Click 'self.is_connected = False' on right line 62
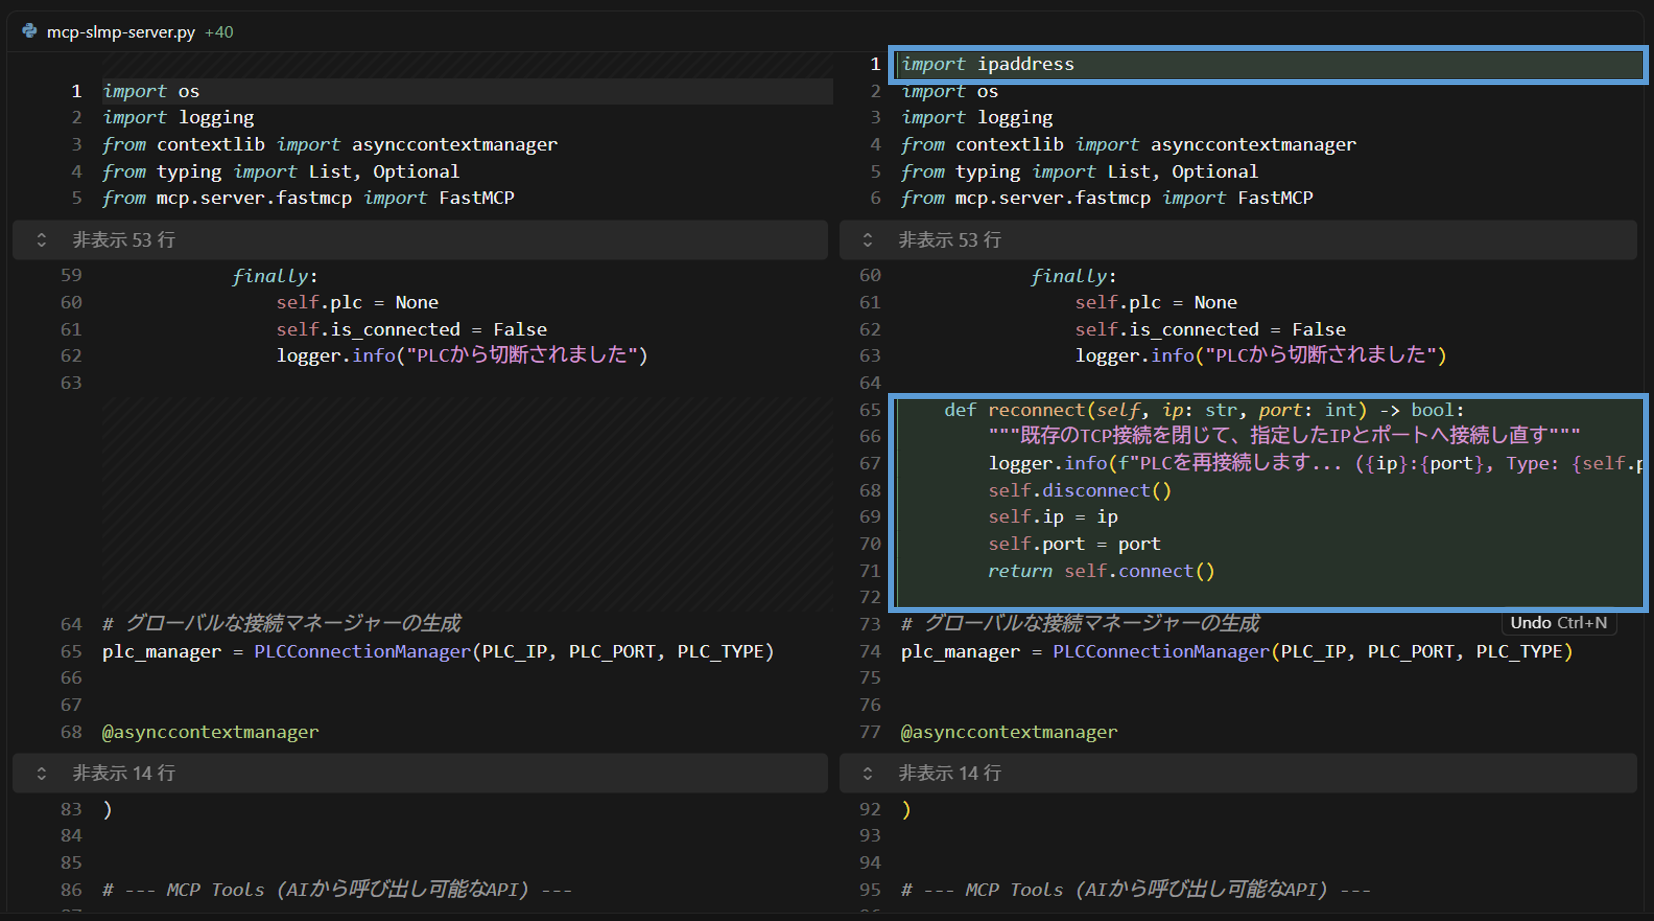The width and height of the screenshot is (1654, 921). pyautogui.click(x=1210, y=330)
